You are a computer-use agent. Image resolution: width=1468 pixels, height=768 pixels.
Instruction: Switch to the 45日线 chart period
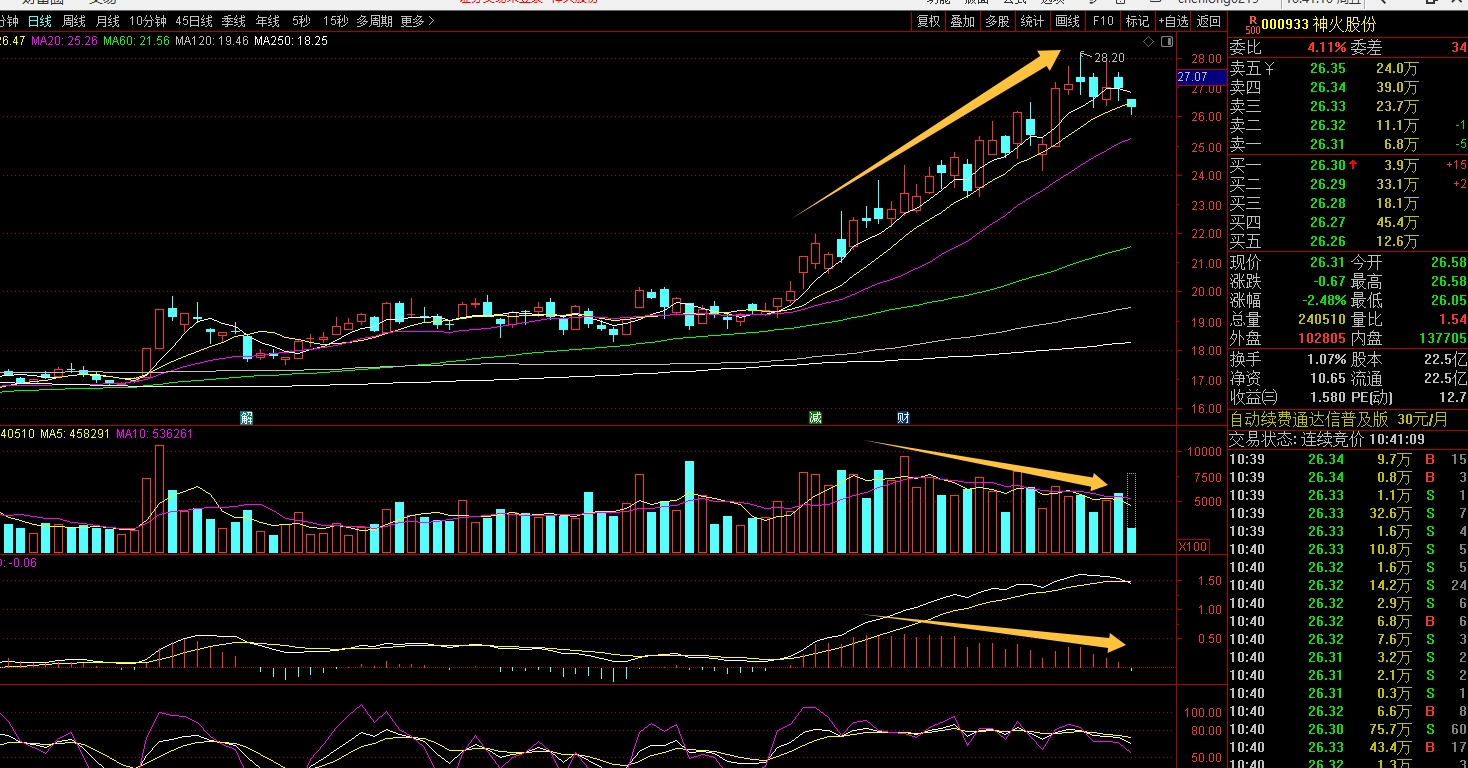point(194,21)
